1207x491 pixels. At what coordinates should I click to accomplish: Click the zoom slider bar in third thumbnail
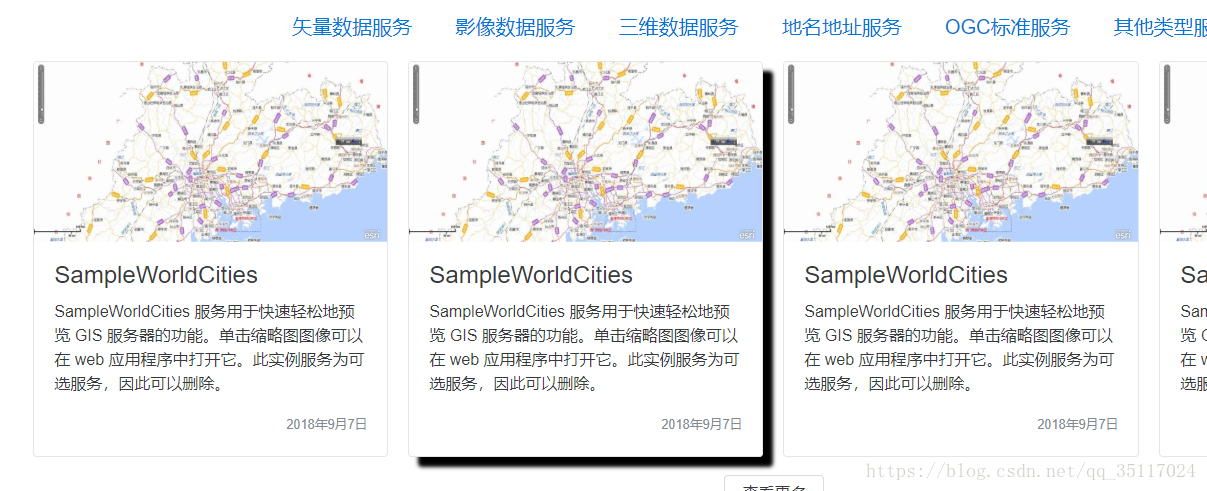click(x=791, y=95)
